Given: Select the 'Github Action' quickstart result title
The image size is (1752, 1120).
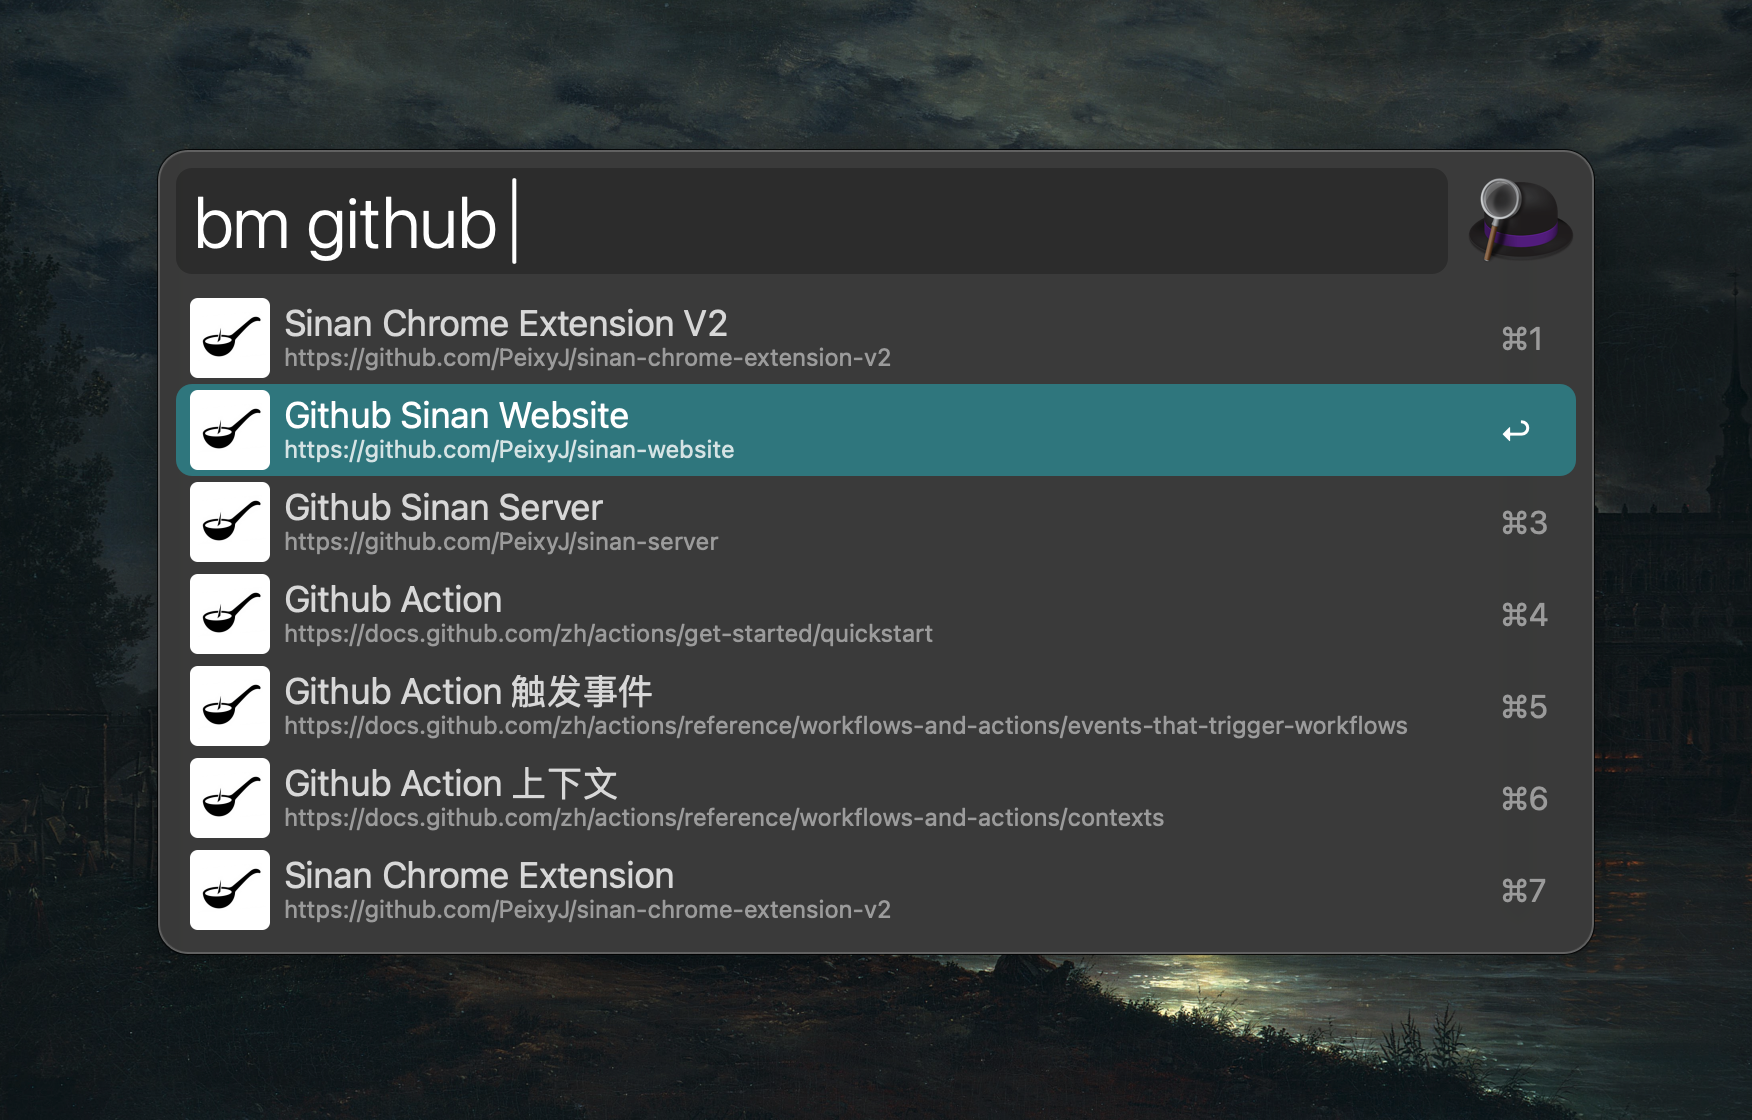Looking at the screenshot, I should [393, 600].
